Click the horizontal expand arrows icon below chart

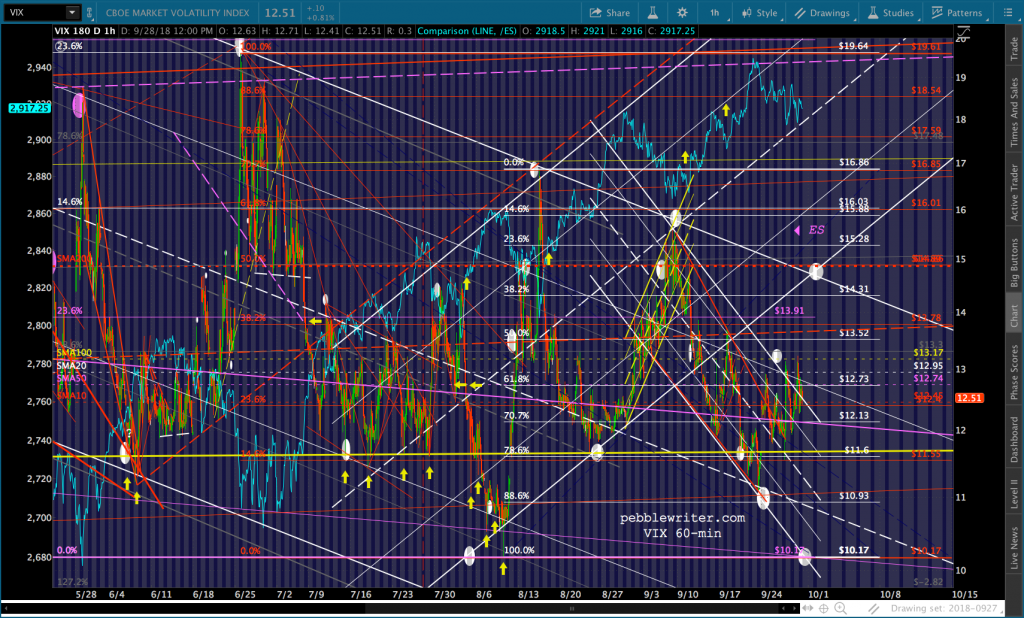coord(808,608)
